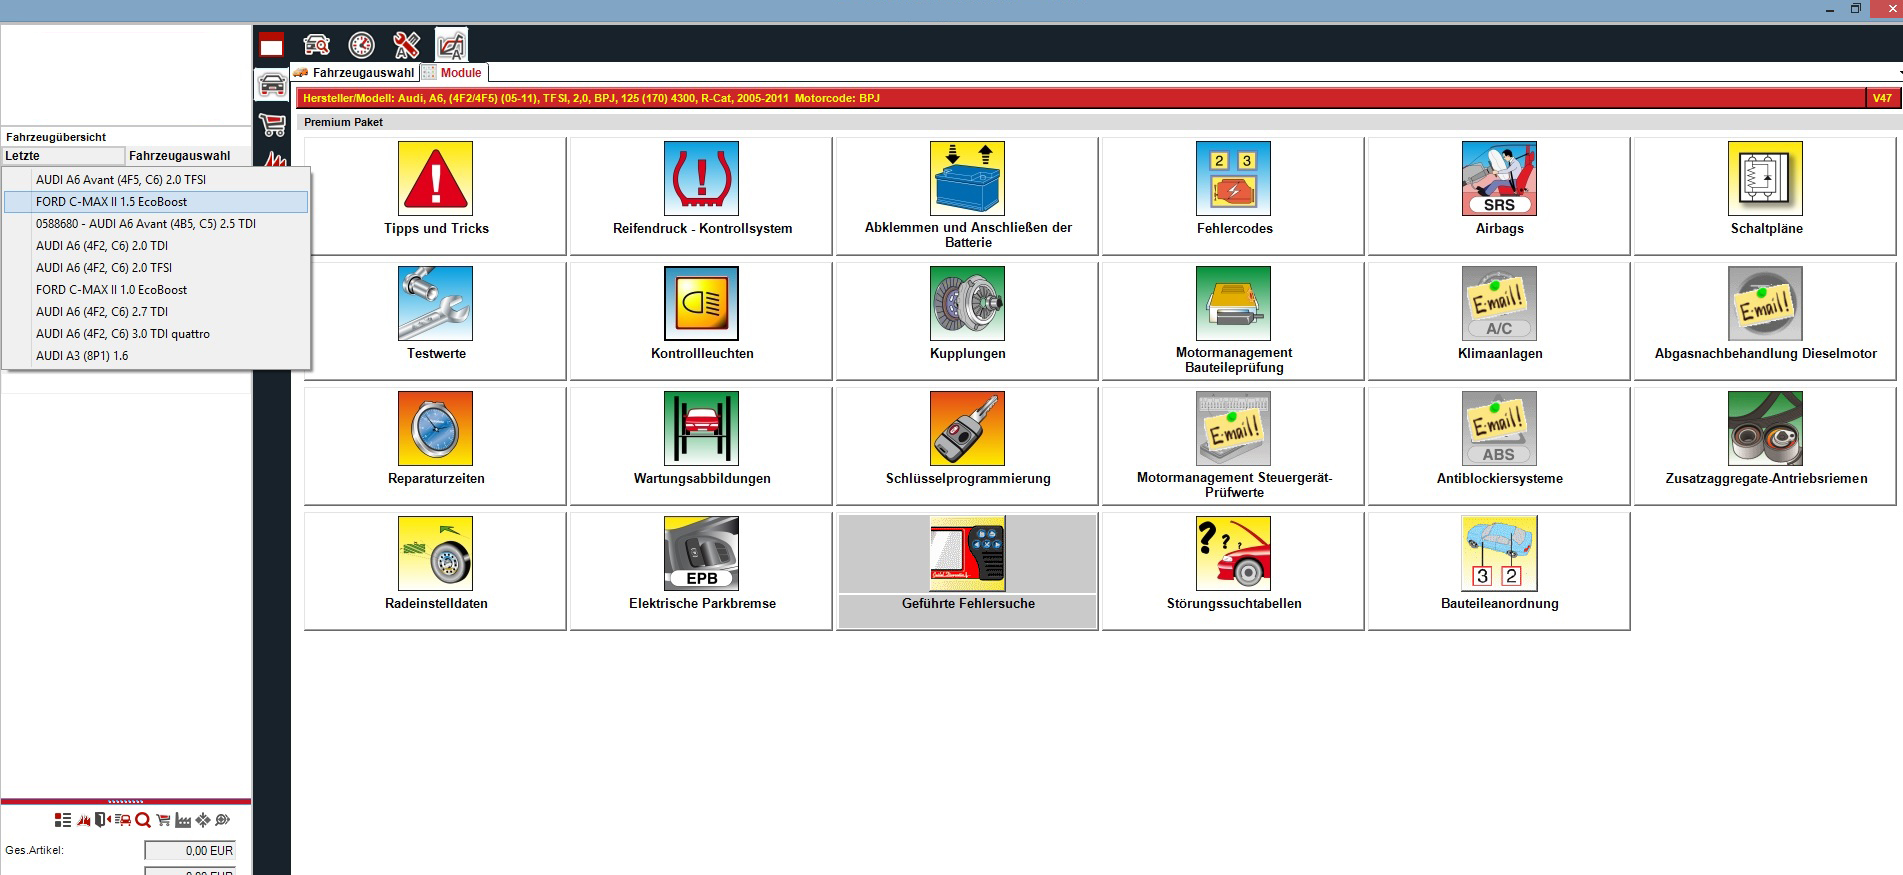Screen dimensions: 1903x875
Task: Select AUDI A6 Avant (4F5, C6) 2.0 TFSI
Action: [x=156, y=180]
